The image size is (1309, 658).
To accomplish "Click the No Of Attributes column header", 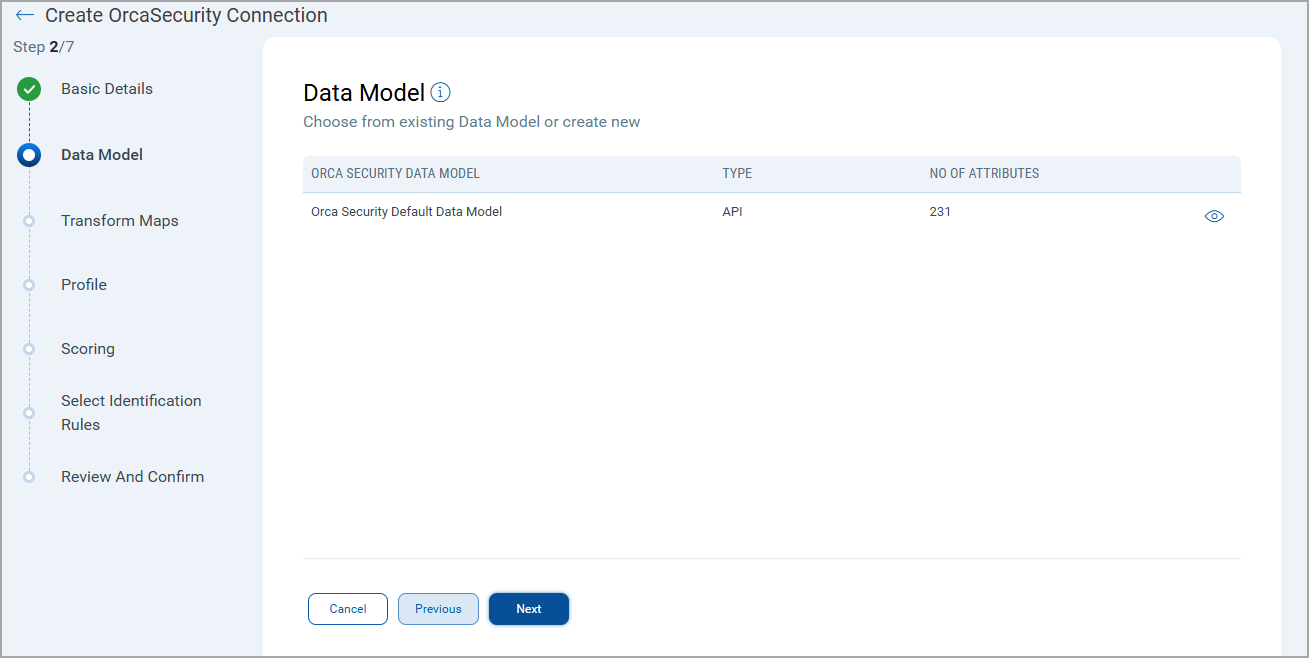I will [x=984, y=174].
